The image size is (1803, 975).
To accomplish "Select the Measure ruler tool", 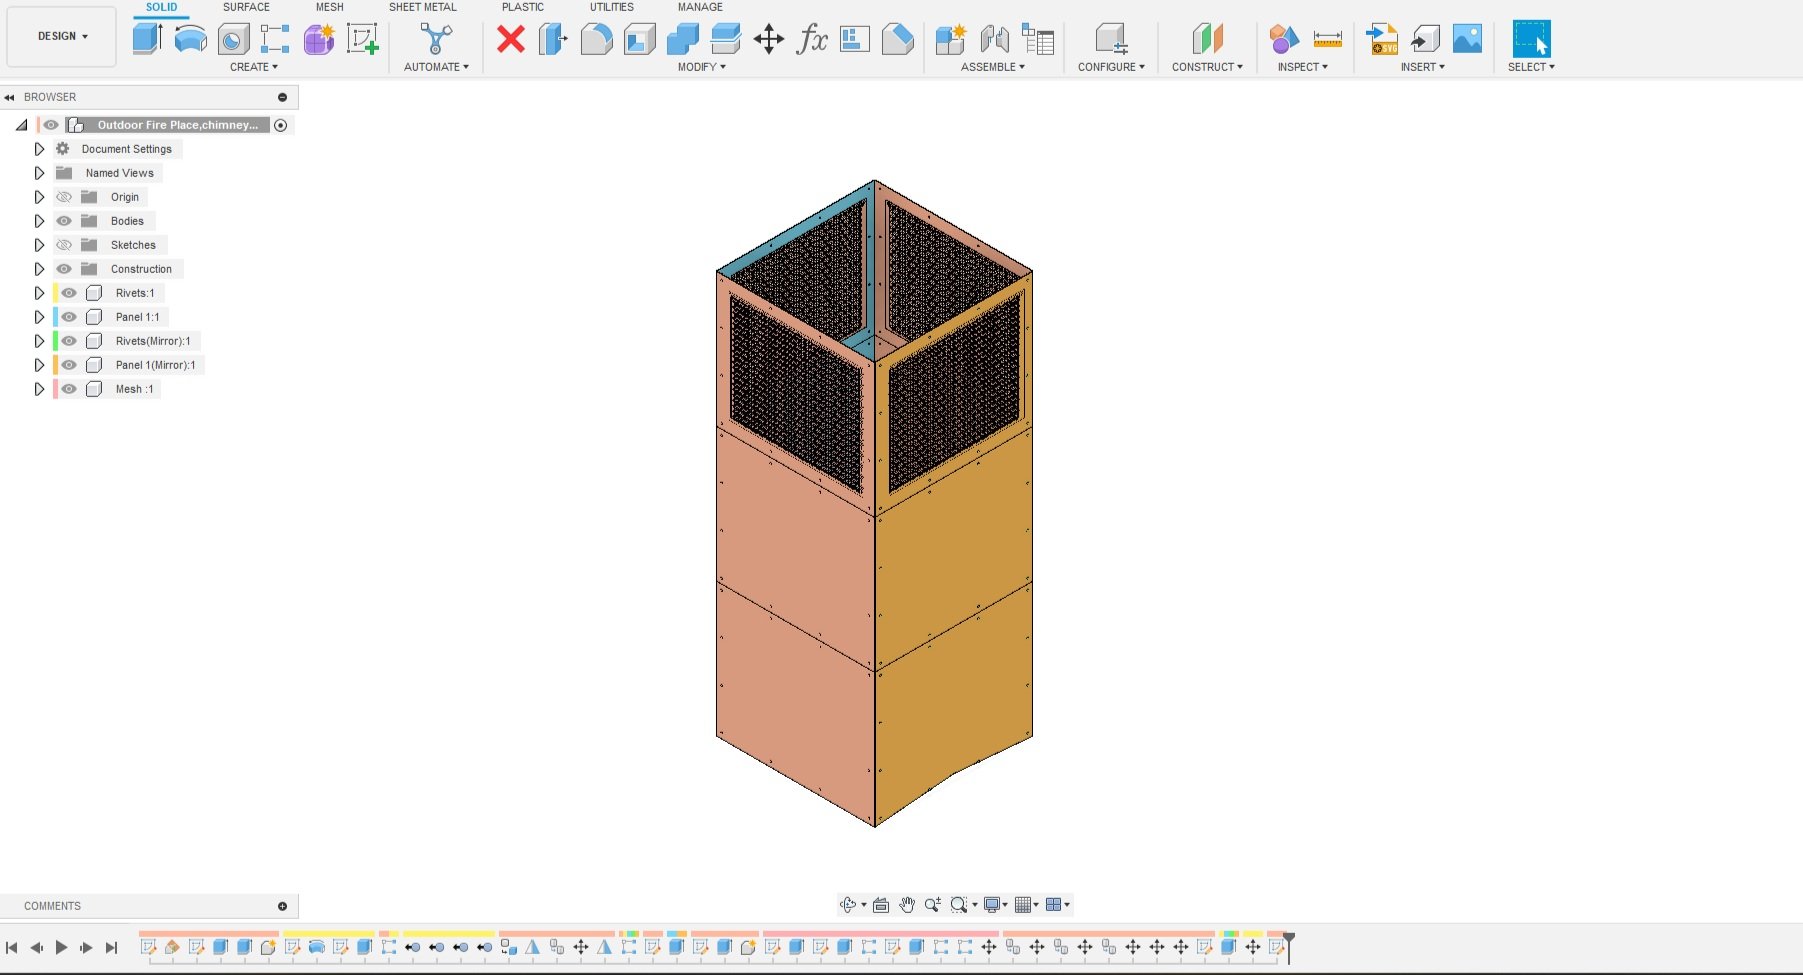I will pyautogui.click(x=1328, y=39).
